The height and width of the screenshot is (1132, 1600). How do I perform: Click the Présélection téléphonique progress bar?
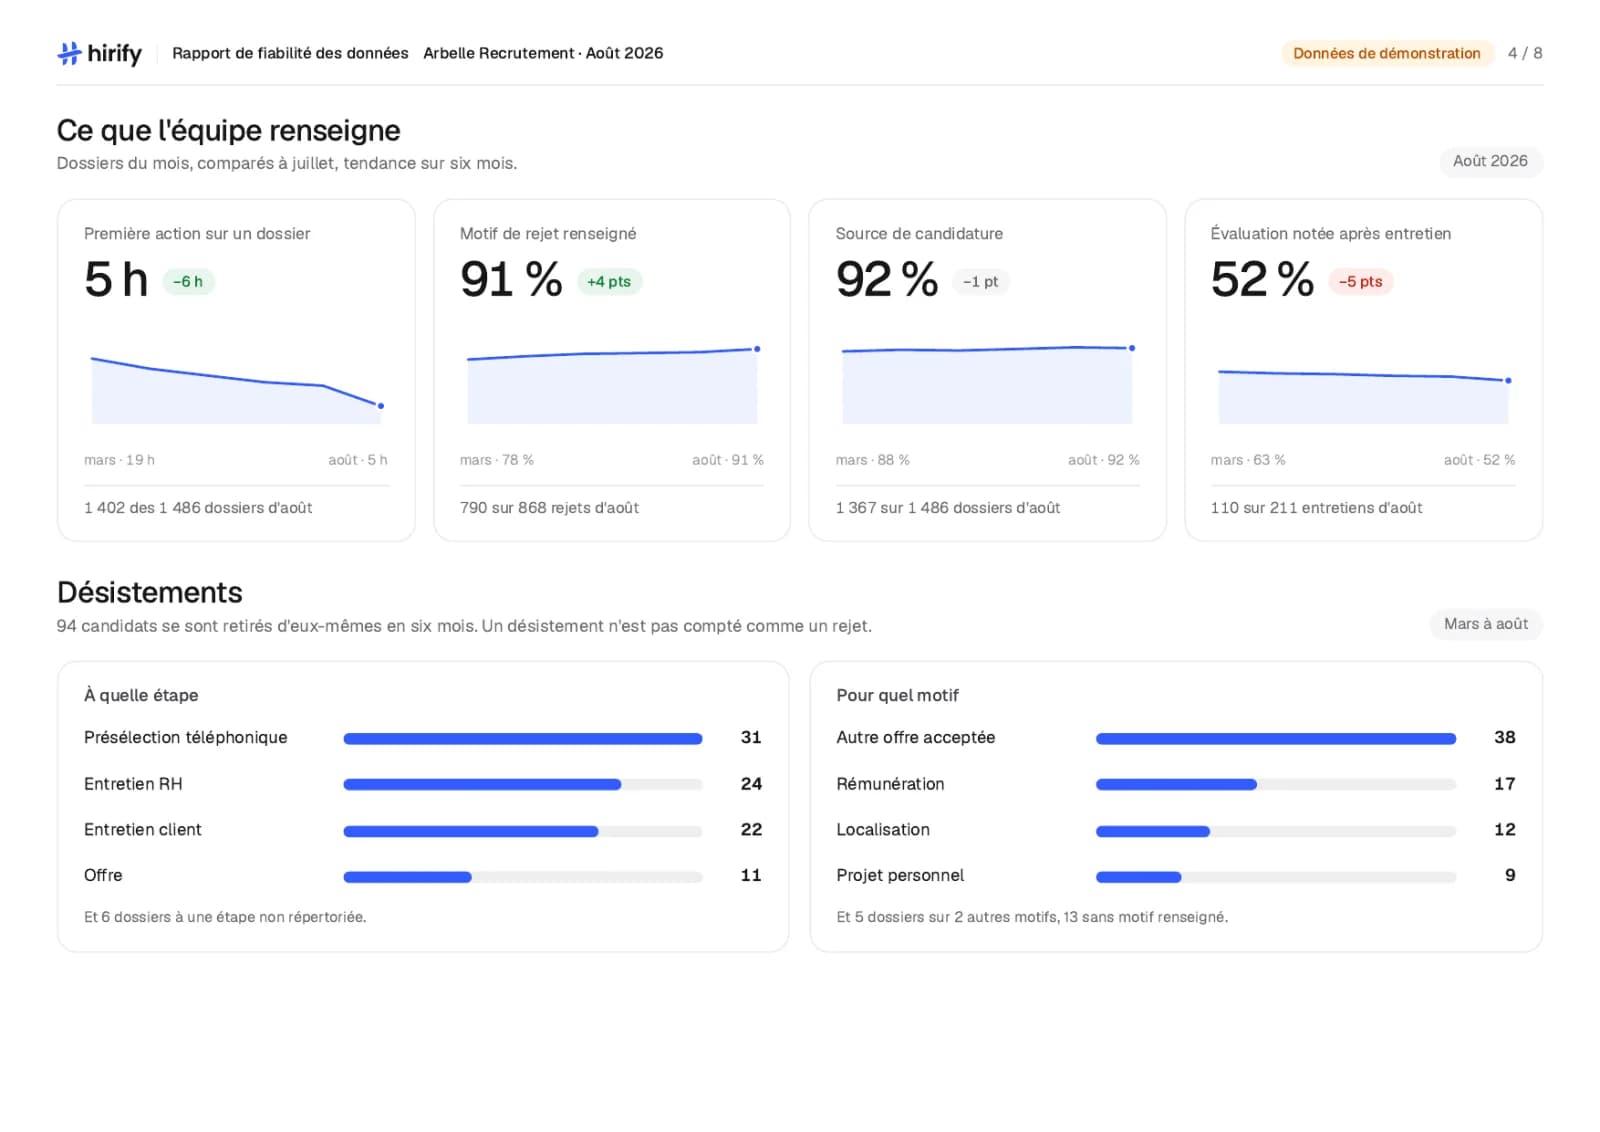point(523,739)
